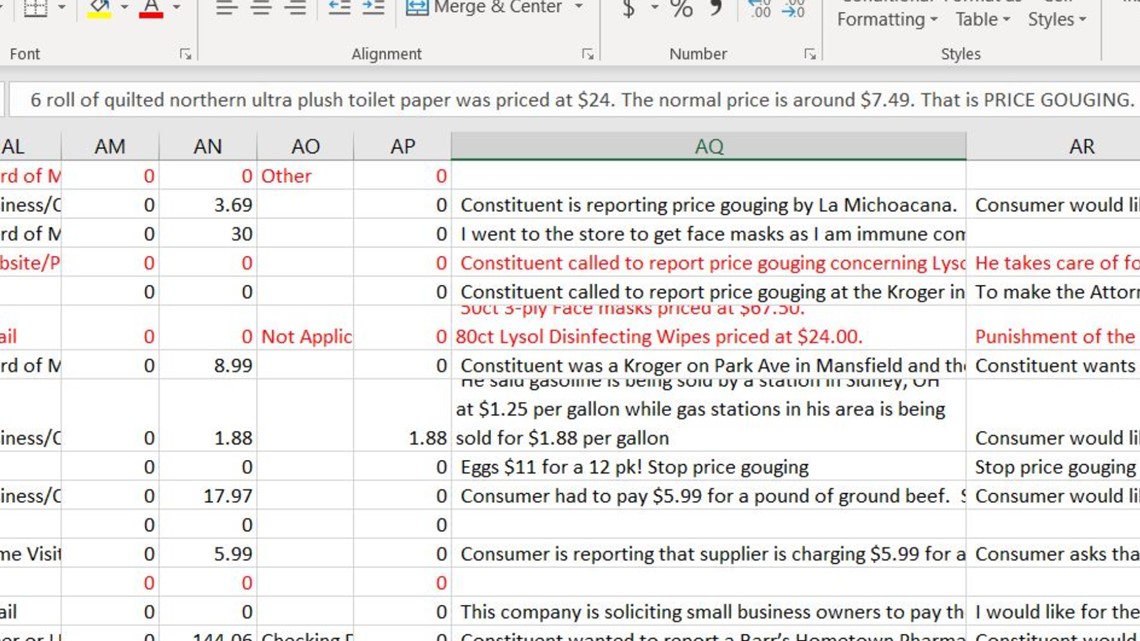Select the red cell about Lysol price gouging call
The image size is (1140, 641).
click(x=709, y=263)
